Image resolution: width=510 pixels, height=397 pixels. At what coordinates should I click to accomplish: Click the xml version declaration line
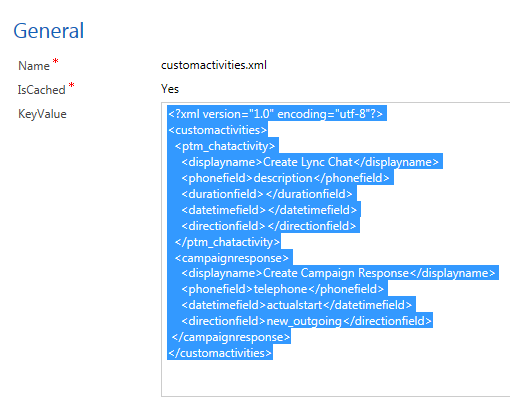[276, 114]
